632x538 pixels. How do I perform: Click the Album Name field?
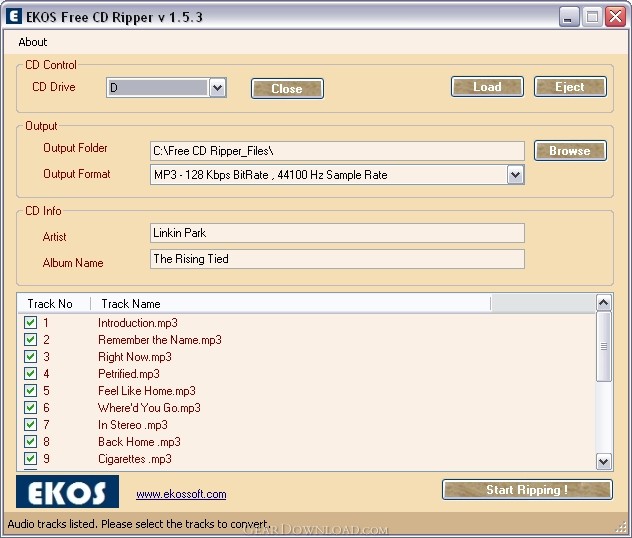click(x=337, y=259)
